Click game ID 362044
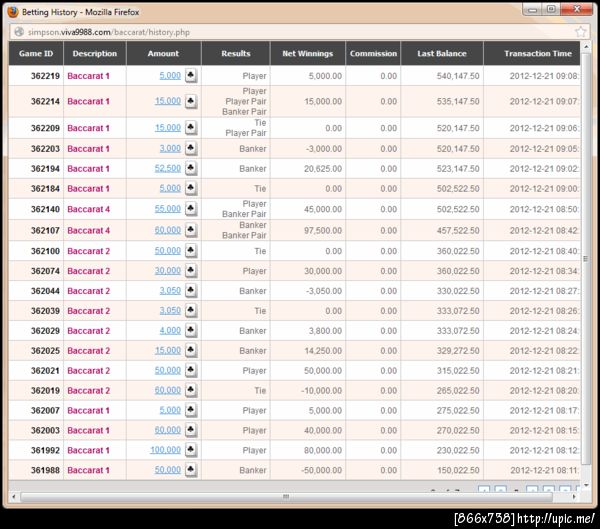 (x=45, y=291)
